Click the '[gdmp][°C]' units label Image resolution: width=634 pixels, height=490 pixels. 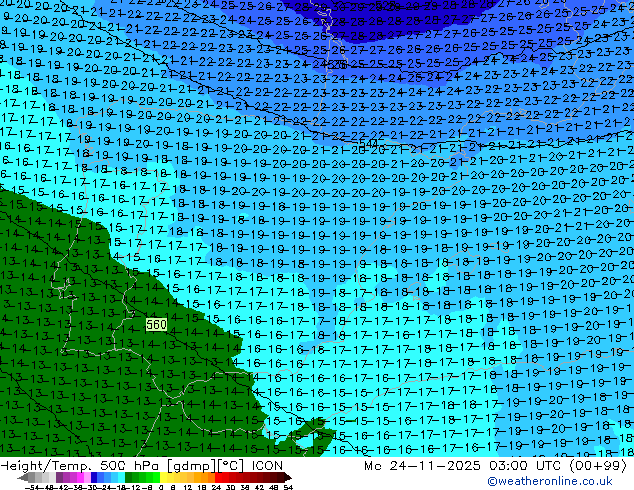click(206, 466)
